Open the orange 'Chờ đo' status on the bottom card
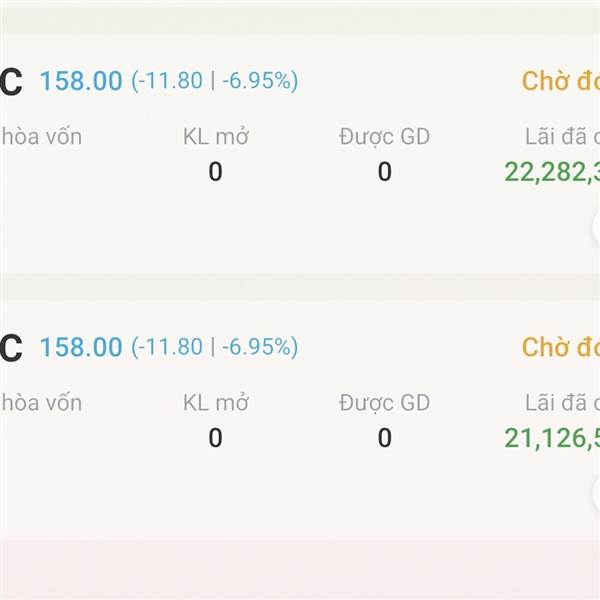This screenshot has width=600, height=600. [560, 347]
